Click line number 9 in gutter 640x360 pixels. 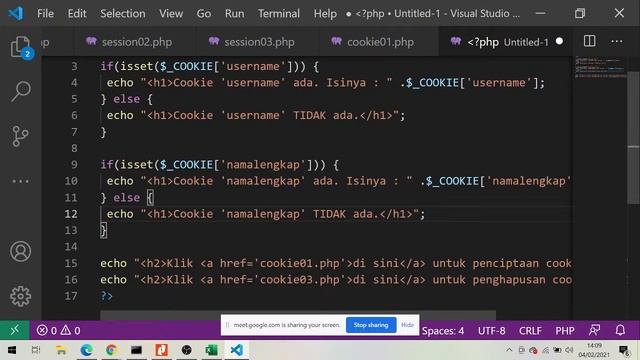[74, 164]
